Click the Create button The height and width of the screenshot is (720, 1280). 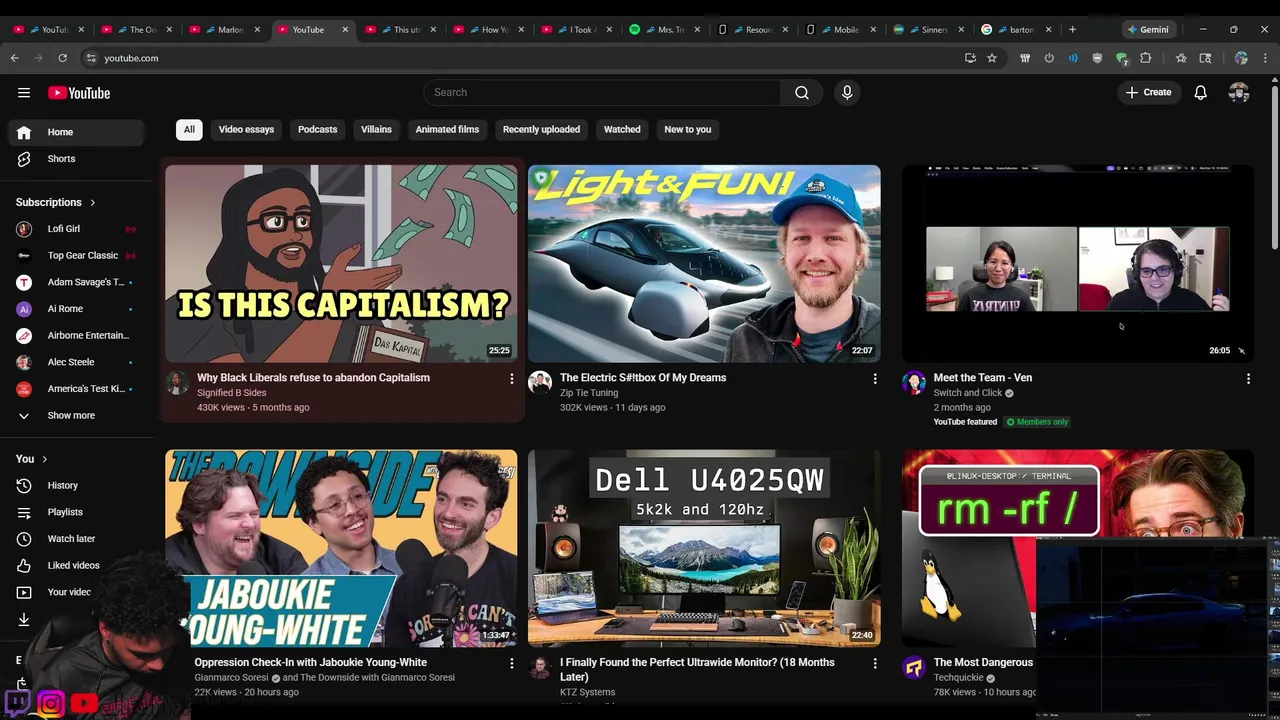(x=1148, y=92)
